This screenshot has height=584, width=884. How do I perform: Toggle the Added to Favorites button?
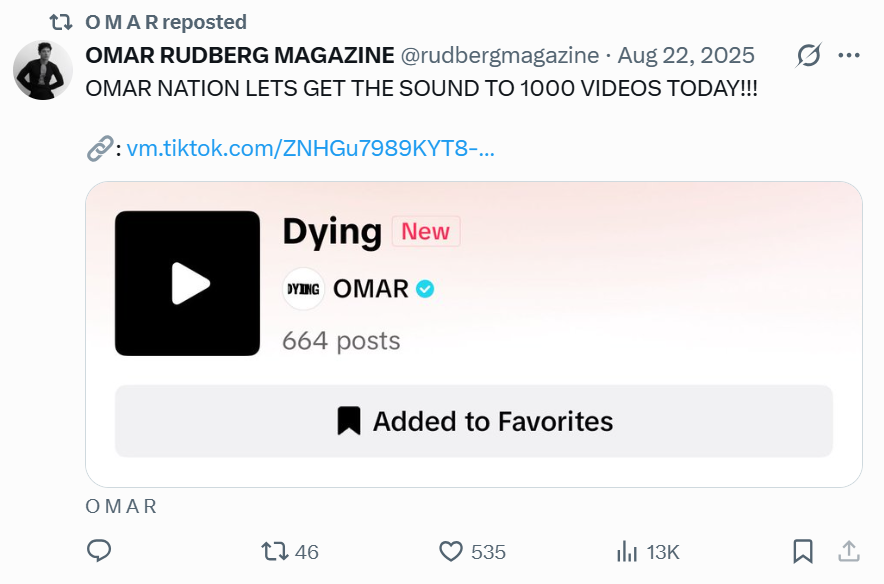pos(474,421)
